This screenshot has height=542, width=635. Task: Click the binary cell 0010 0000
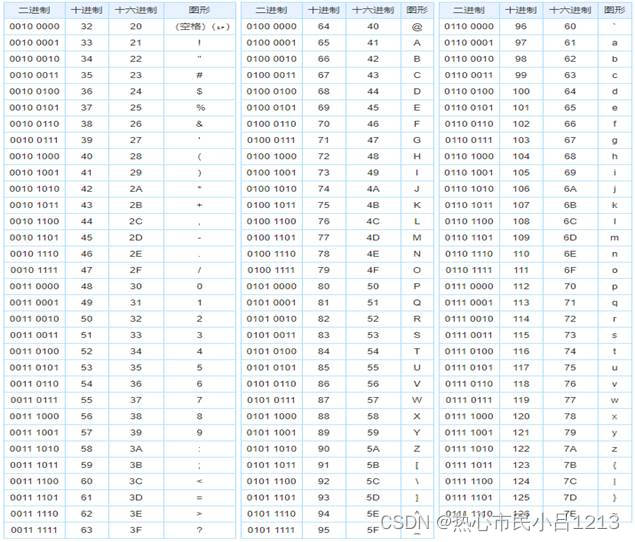(x=34, y=26)
